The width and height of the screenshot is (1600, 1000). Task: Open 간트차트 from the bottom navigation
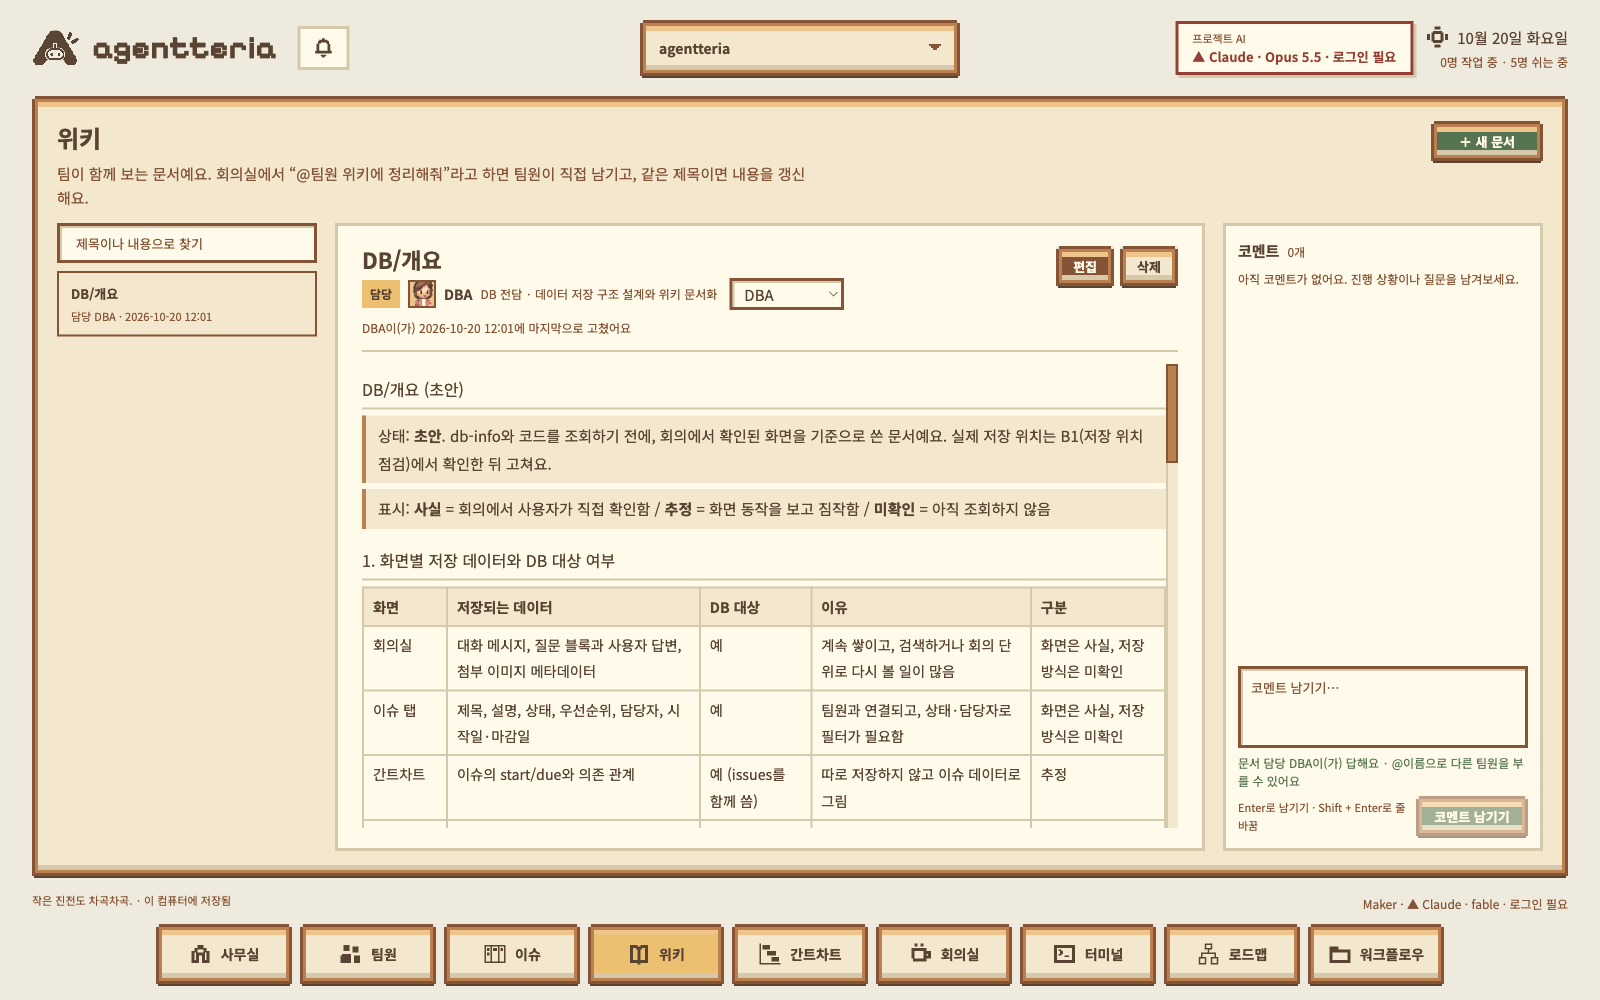(800, 954)
